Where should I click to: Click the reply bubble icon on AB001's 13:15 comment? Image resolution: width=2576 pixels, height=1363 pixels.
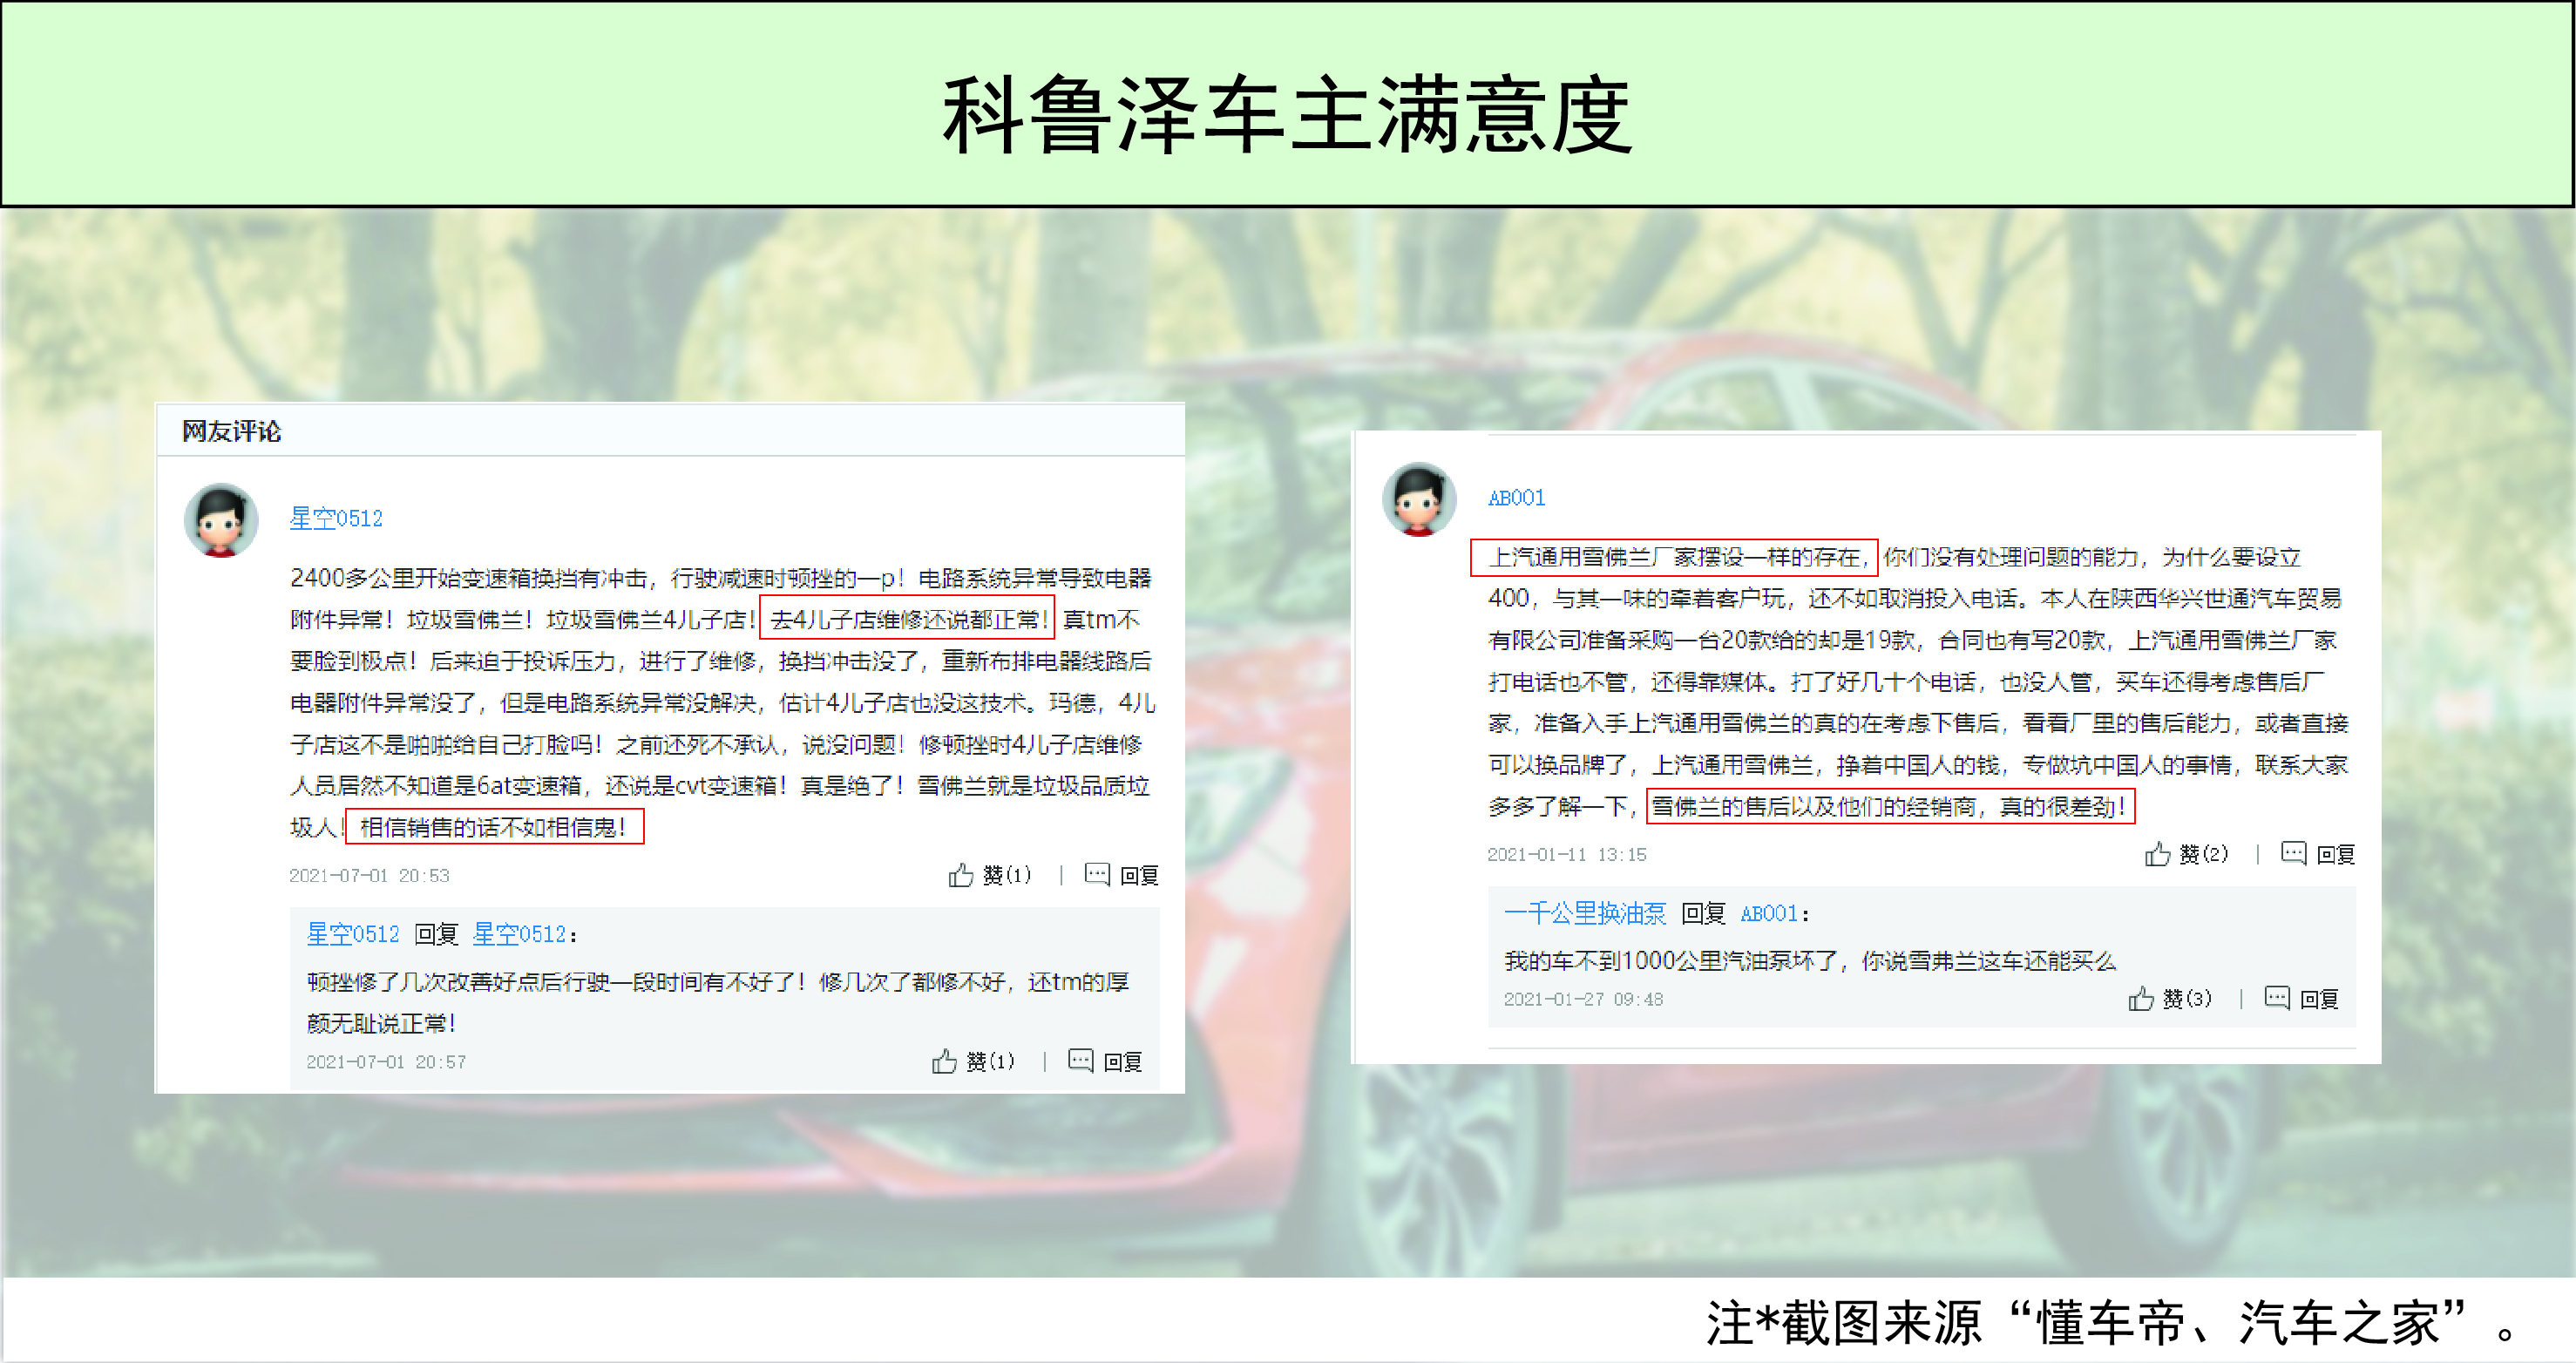coord(2293,853)
